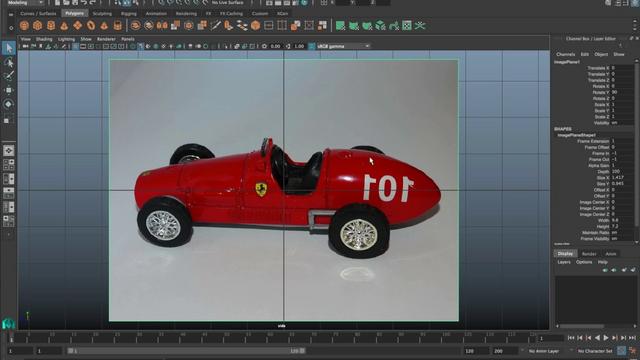
Task: Open the Layers menu in Layer Editor
Action: point(564,262)
